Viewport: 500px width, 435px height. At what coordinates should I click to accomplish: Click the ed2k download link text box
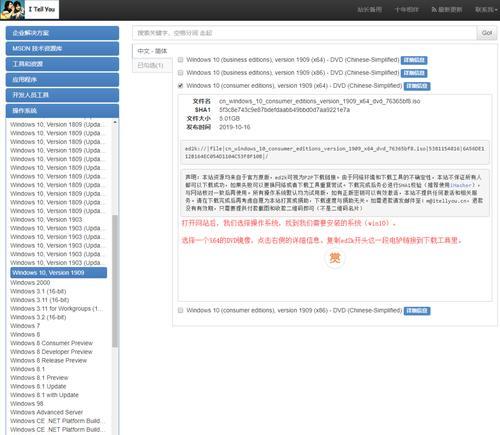335,152
